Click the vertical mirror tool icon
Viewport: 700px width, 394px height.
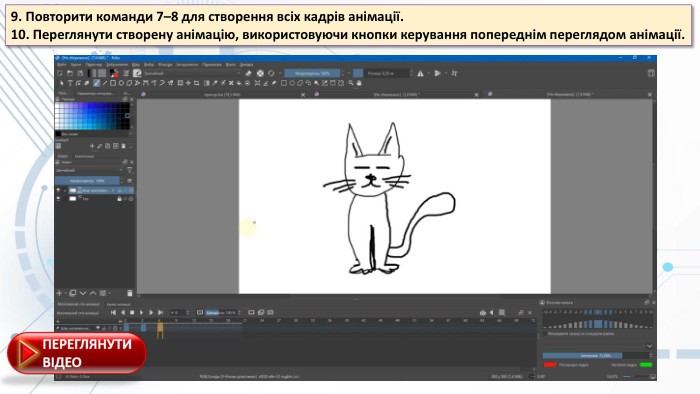(438, 73)
